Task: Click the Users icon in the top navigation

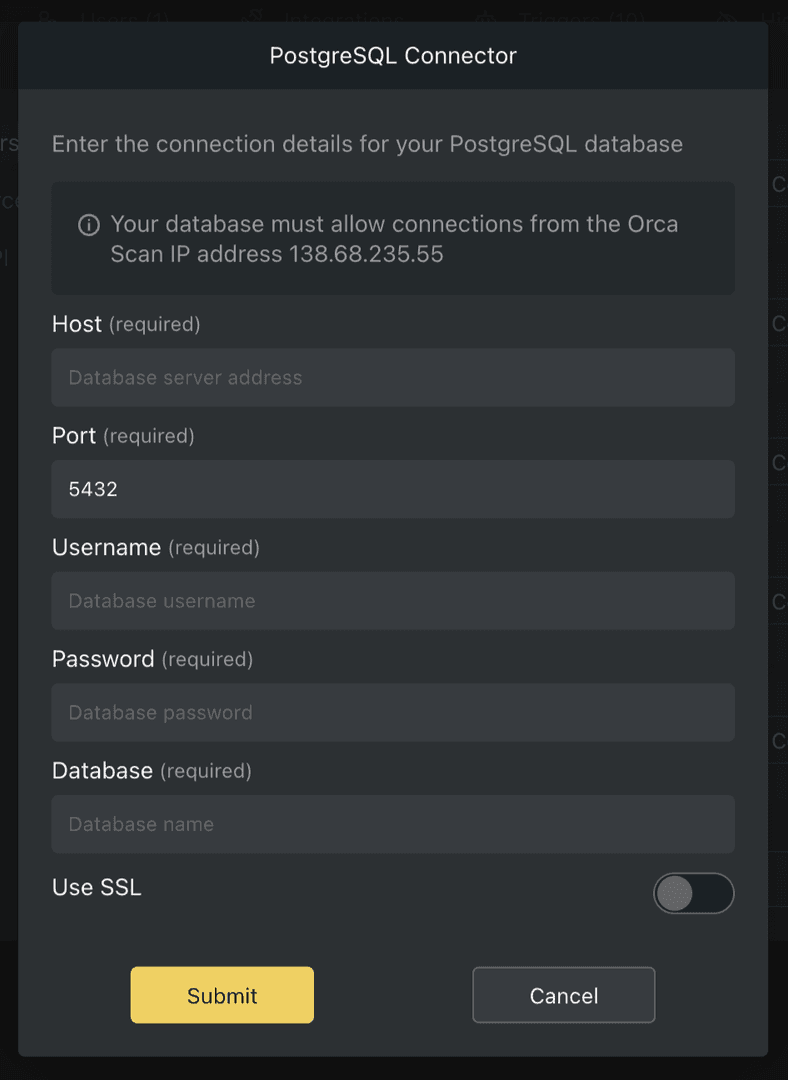Action: coord(47,18)
